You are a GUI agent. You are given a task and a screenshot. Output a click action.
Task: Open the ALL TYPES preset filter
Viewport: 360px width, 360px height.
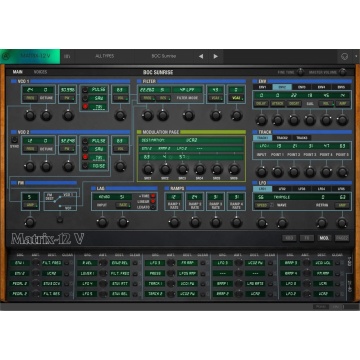pyautogui.click(x=105, y=56)
